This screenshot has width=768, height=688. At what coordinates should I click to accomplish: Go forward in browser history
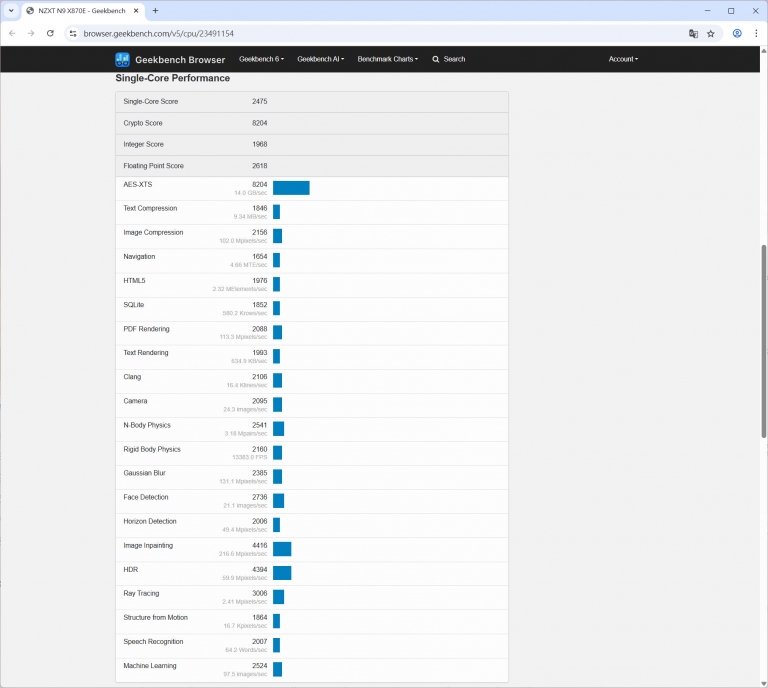point(31,33)
